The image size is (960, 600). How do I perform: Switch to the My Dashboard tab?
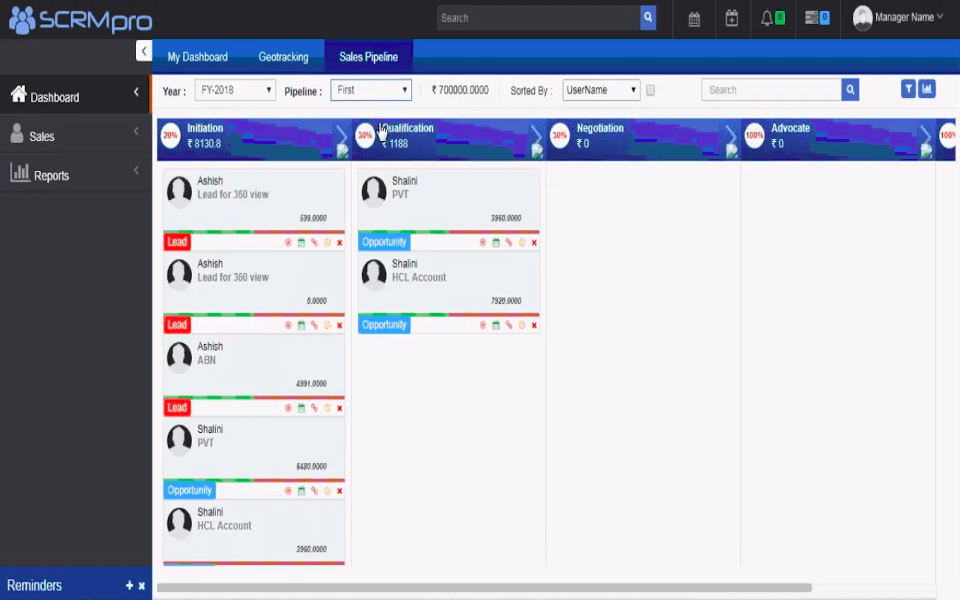[197, 57]
